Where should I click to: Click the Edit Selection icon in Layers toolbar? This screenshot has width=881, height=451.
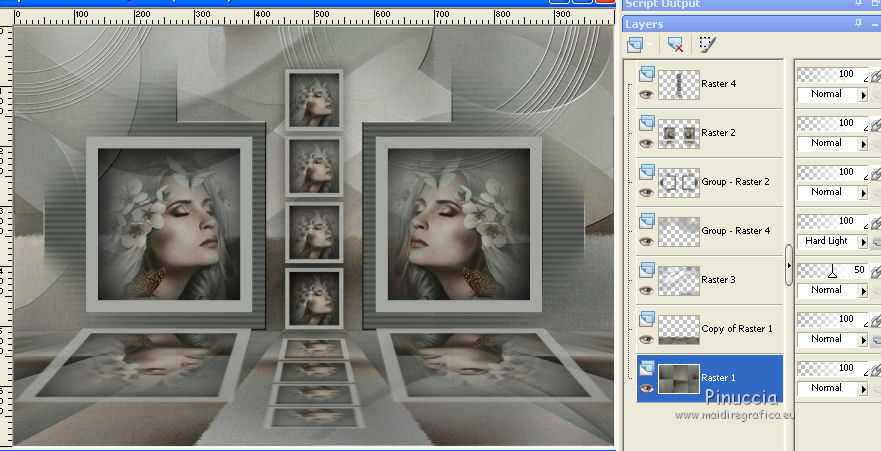click(708, 45)
